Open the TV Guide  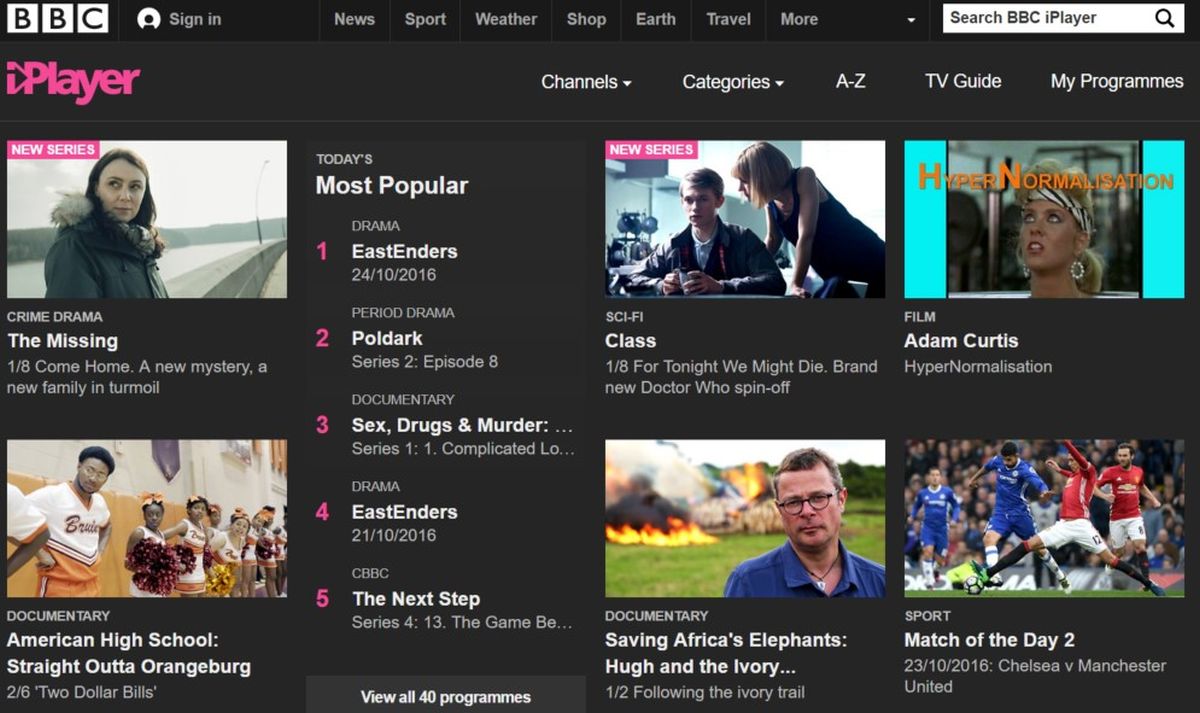(x=963, y=82)
